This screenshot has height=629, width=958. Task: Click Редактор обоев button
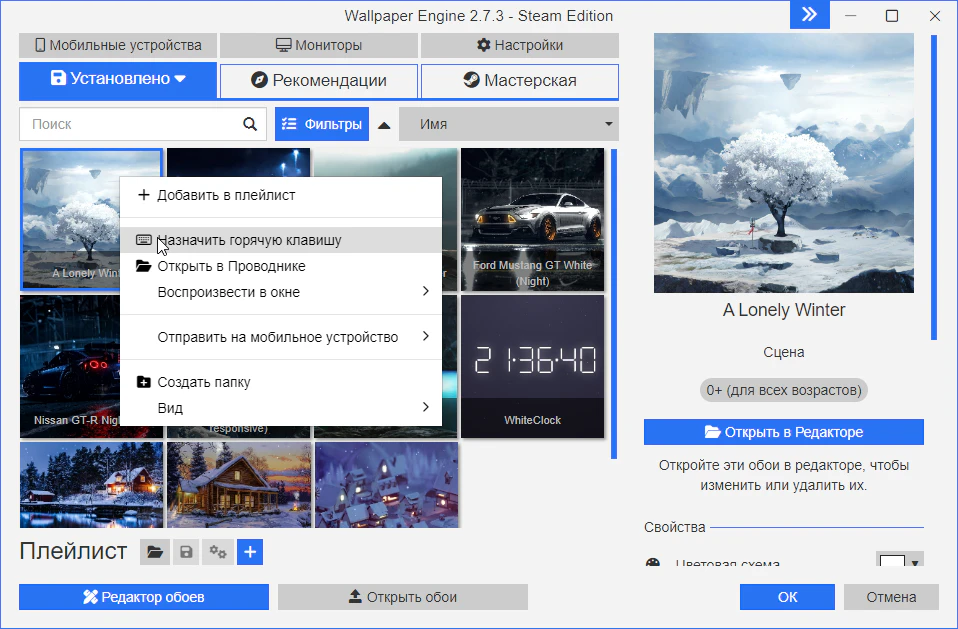tap(144, 597)
